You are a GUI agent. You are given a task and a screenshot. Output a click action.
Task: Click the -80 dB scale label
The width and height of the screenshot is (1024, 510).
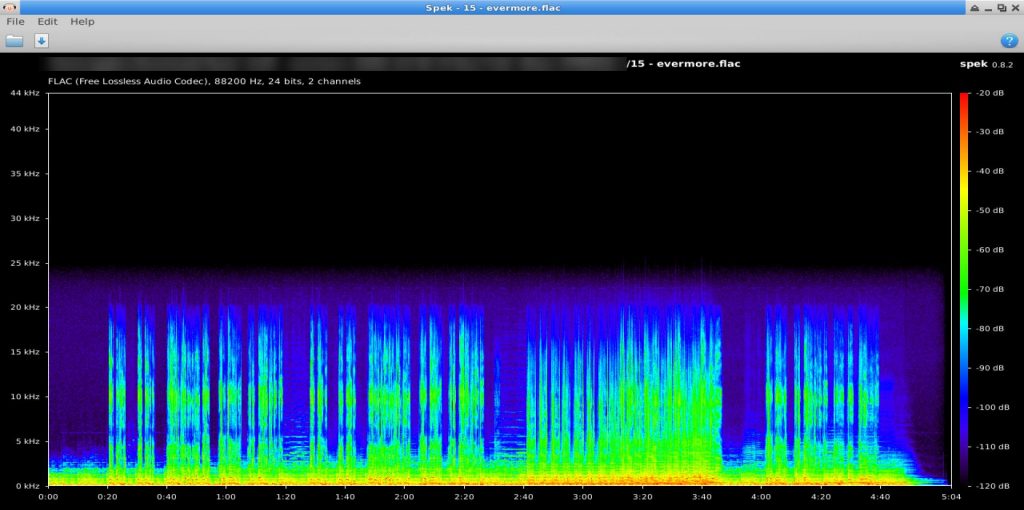click(x=989, y=328)
